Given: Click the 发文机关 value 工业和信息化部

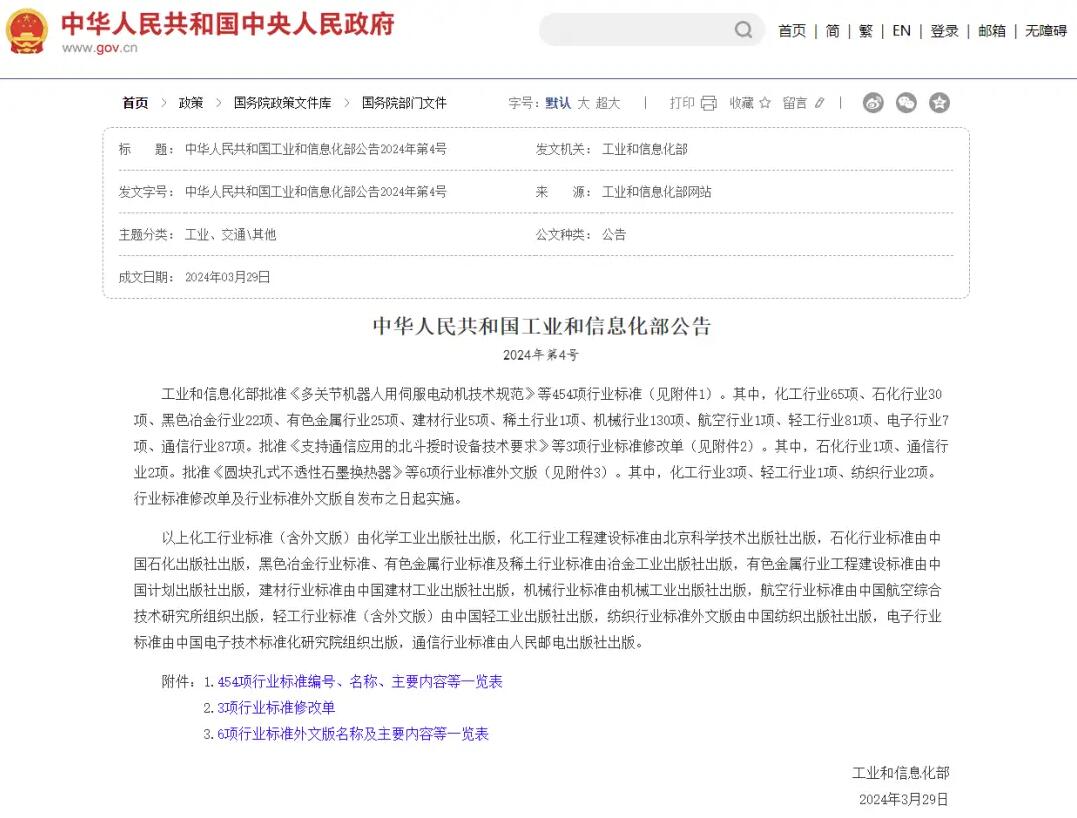Looking at the screenshot, I should tap(645, 149).
